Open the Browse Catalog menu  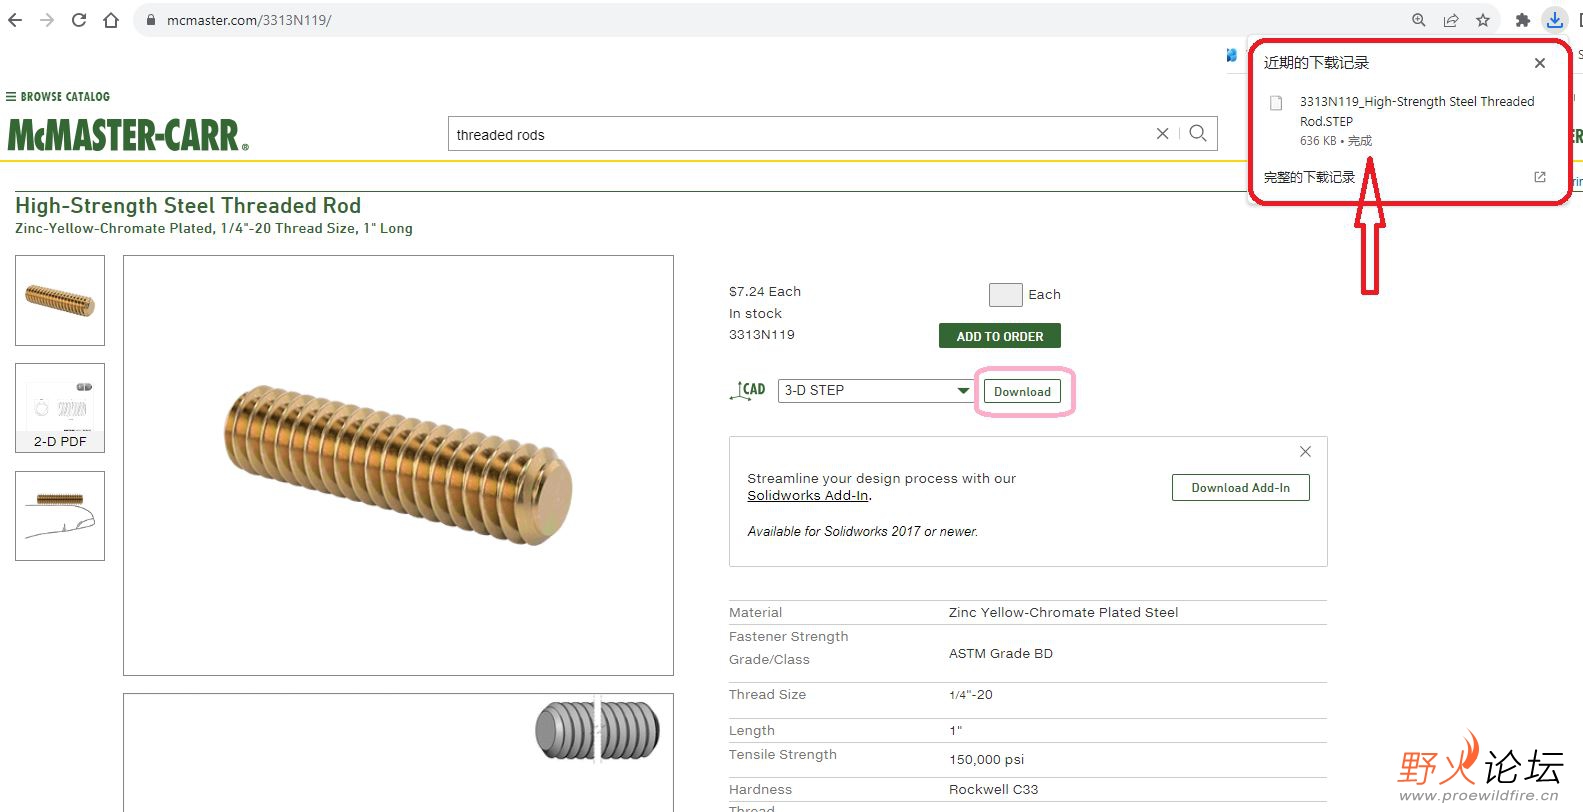(x=58, y=97)
